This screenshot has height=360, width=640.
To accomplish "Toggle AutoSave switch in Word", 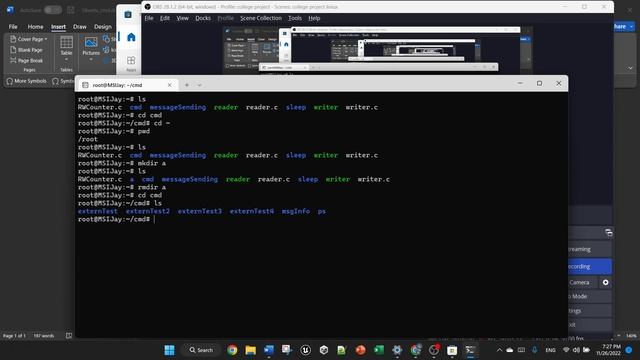I will [53, 10].
